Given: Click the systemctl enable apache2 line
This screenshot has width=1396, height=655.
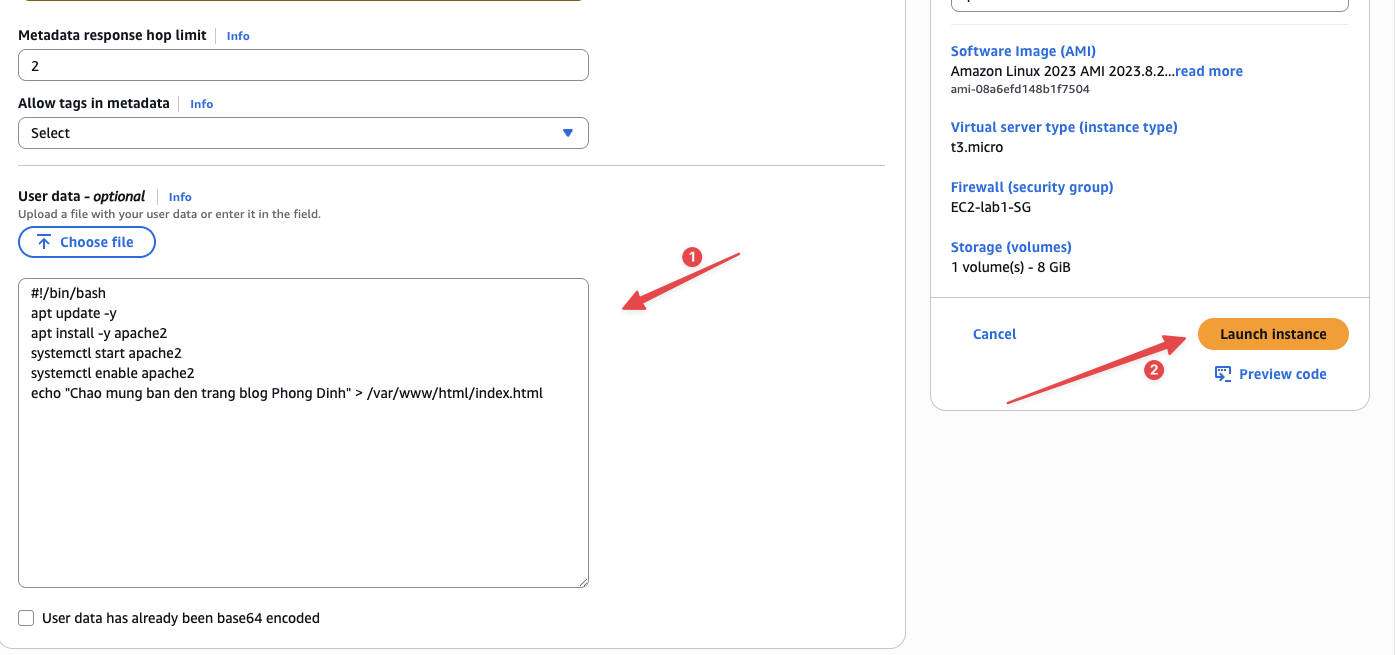Looking at the screenshot, I should [x=113, y=373].
